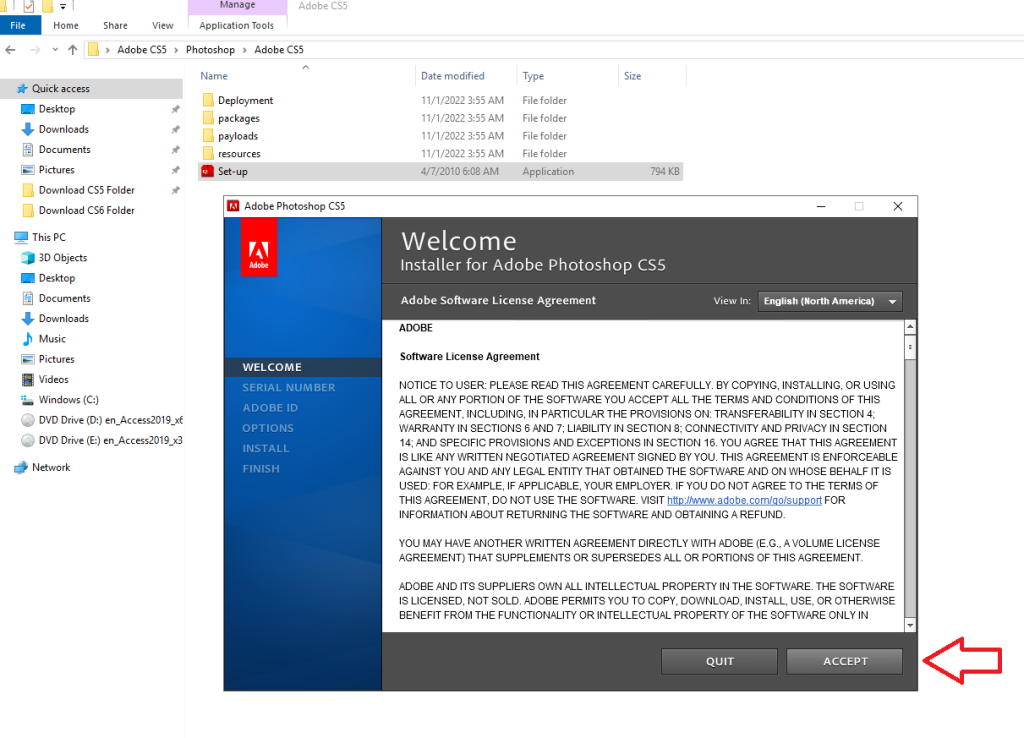Click the license scrollbar down arrow
The height and width of the screenshot is (738, 1024).
click(910, 625)
